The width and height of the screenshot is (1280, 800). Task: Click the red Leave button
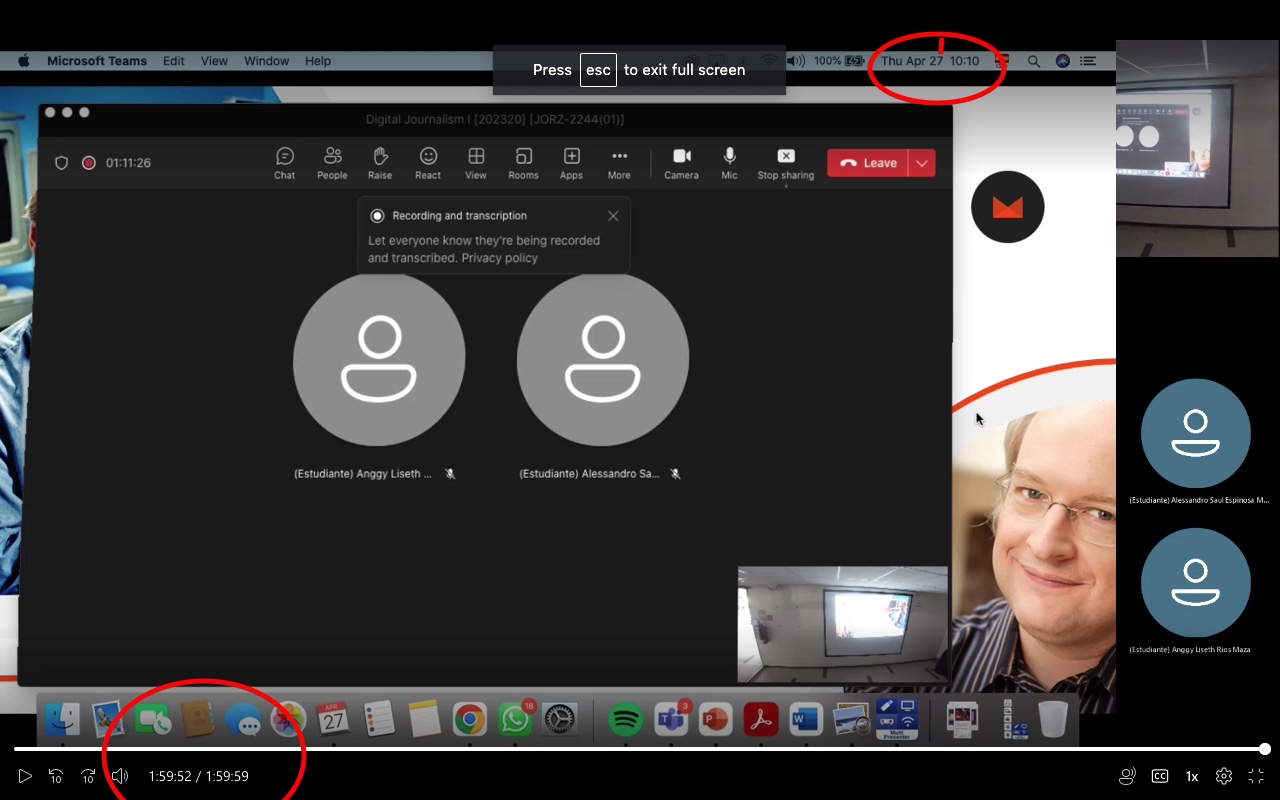[868, 163]
